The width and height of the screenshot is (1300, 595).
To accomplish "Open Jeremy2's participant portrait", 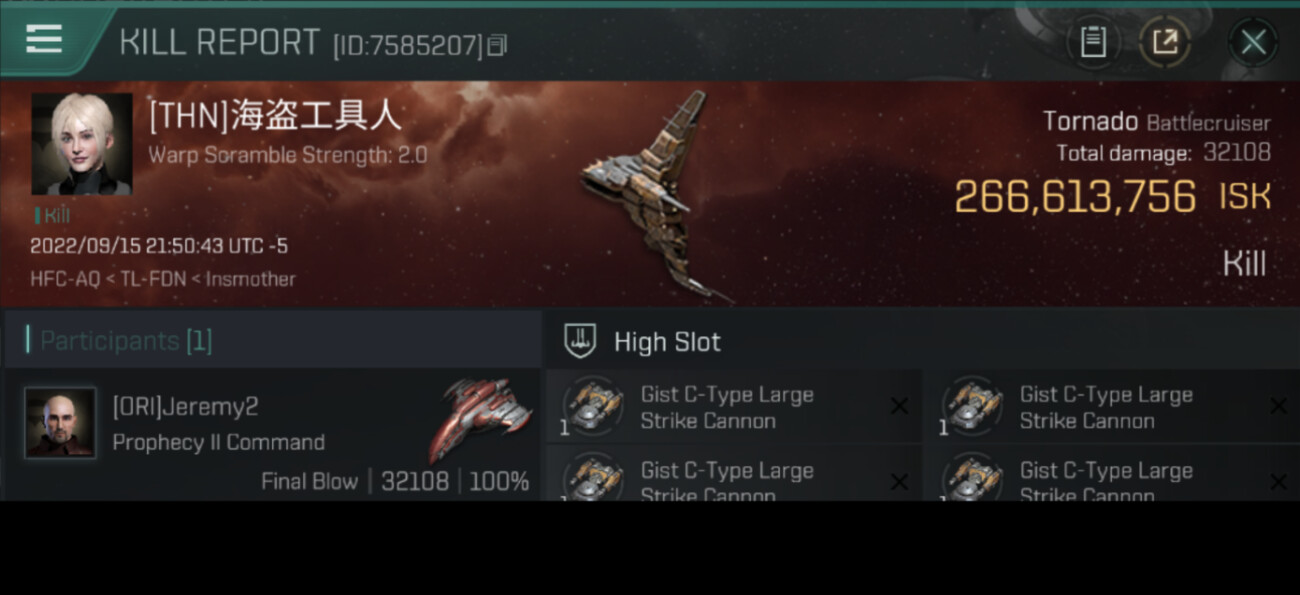I will (60, 423).
